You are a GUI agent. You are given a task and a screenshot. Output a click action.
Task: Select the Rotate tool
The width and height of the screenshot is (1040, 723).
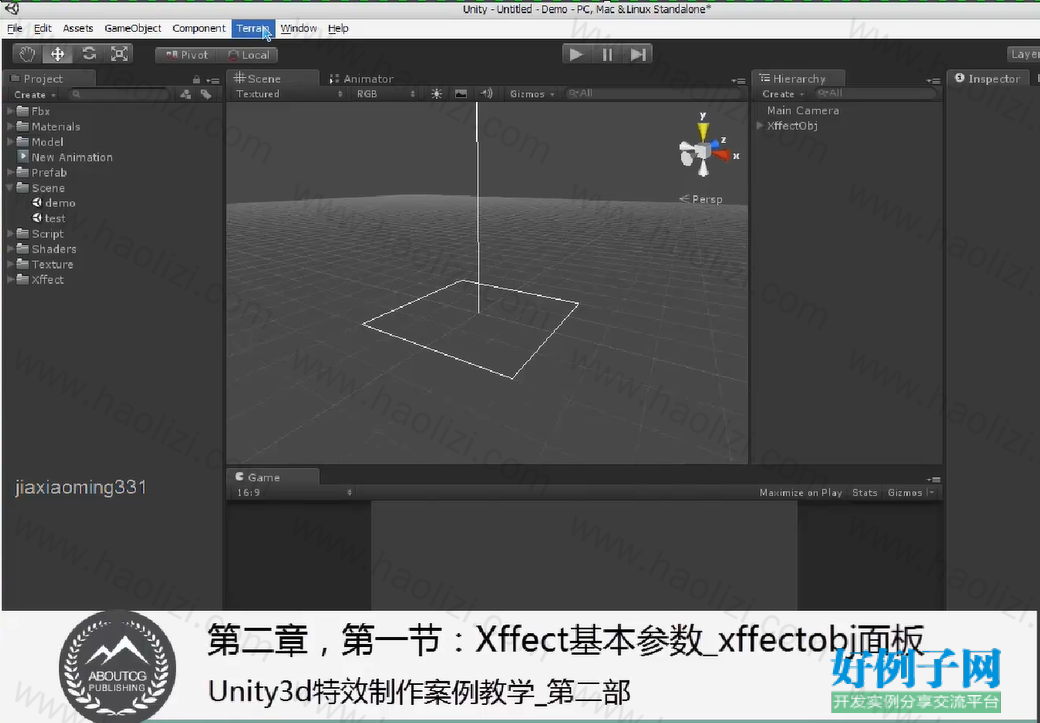point(89,54)
